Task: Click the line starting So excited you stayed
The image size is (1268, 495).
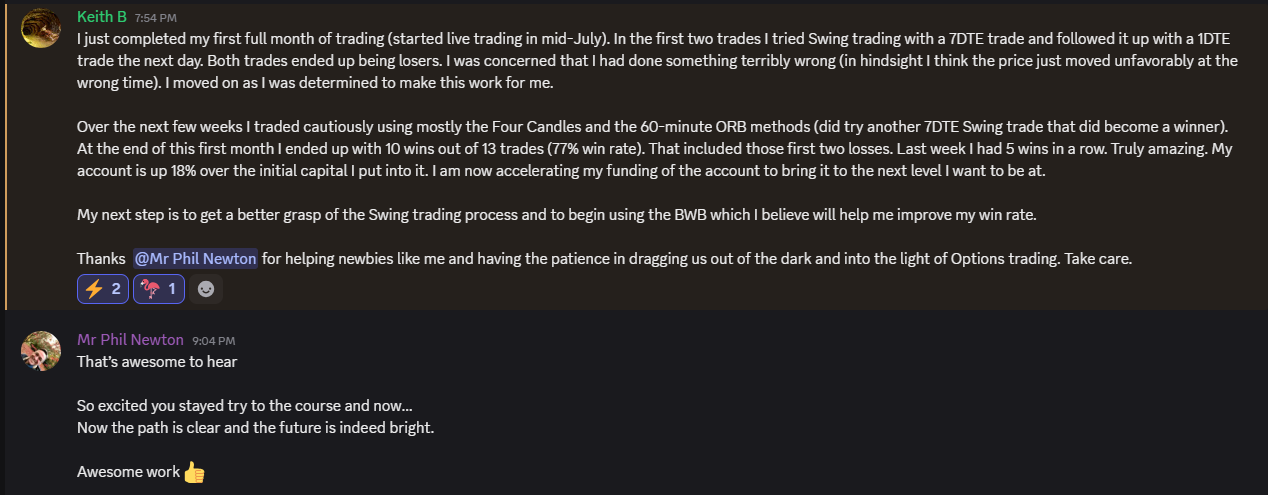Action: [245, 406]
